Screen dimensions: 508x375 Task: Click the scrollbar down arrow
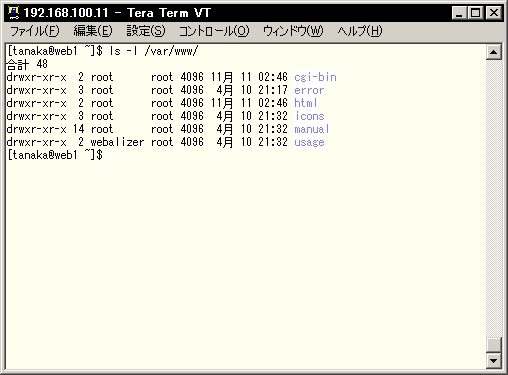pyautogui.click(x=494, y=360)
